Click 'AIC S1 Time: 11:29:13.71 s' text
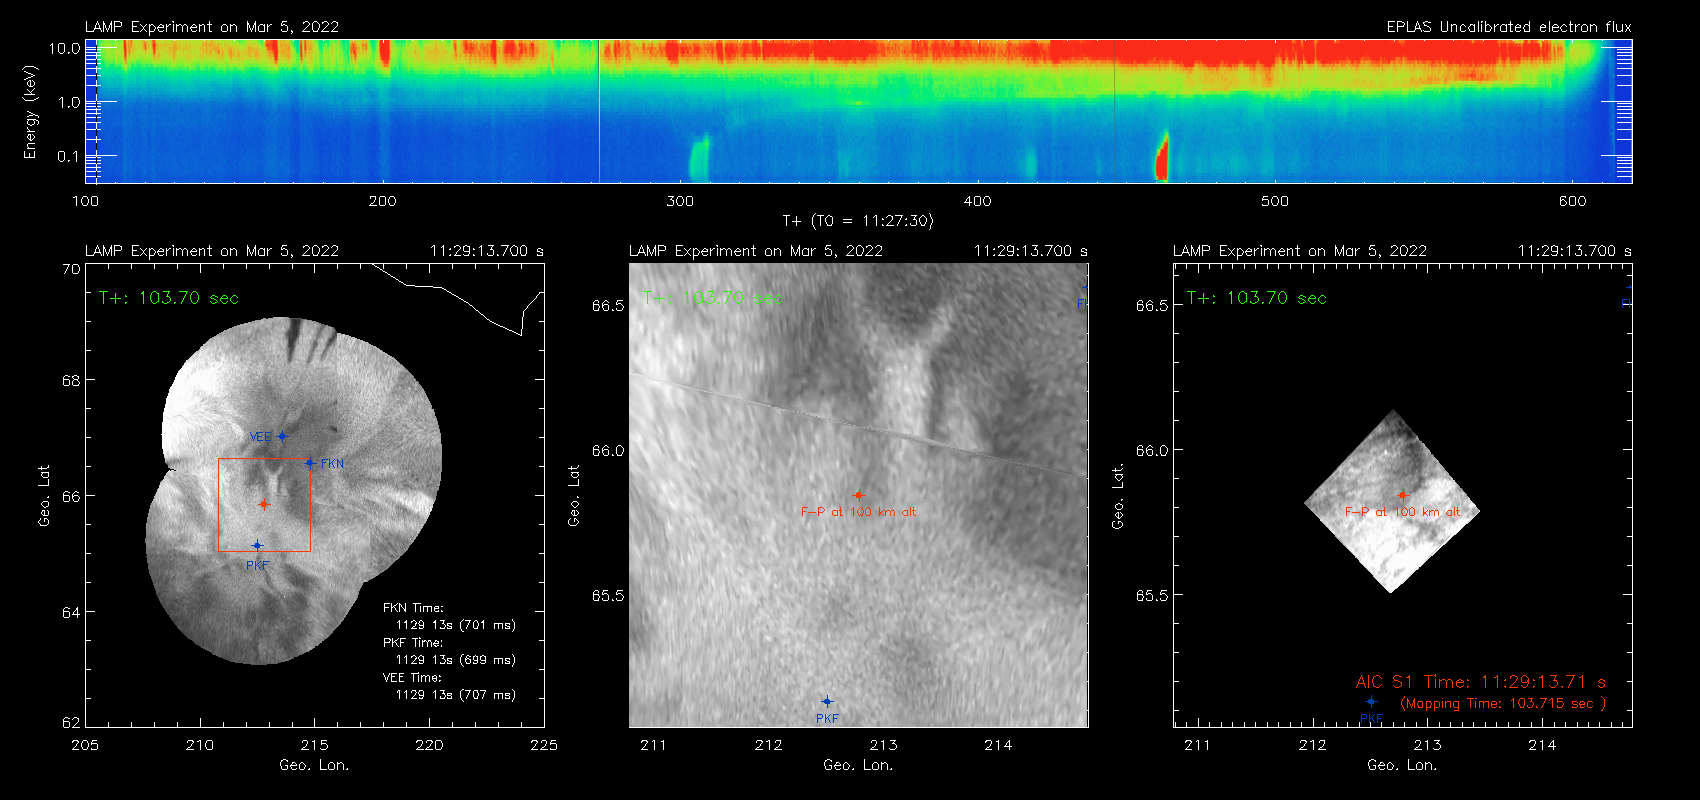Image resolution: width=1700 pixels, height=800 pixels. (x=1481, y=682)
